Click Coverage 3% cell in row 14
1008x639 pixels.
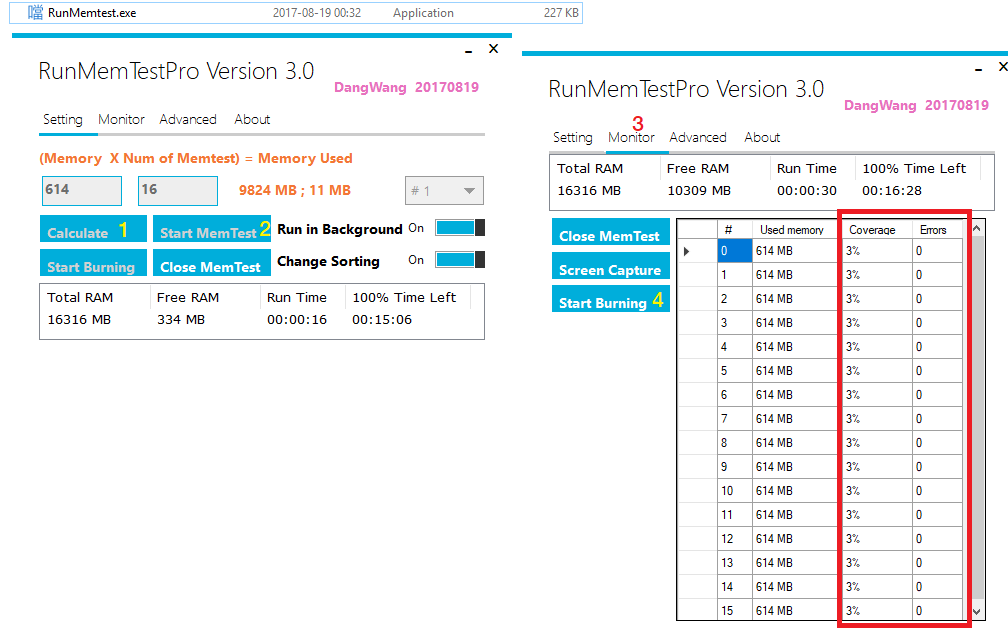pyautogui.click(x=876, y=586)
